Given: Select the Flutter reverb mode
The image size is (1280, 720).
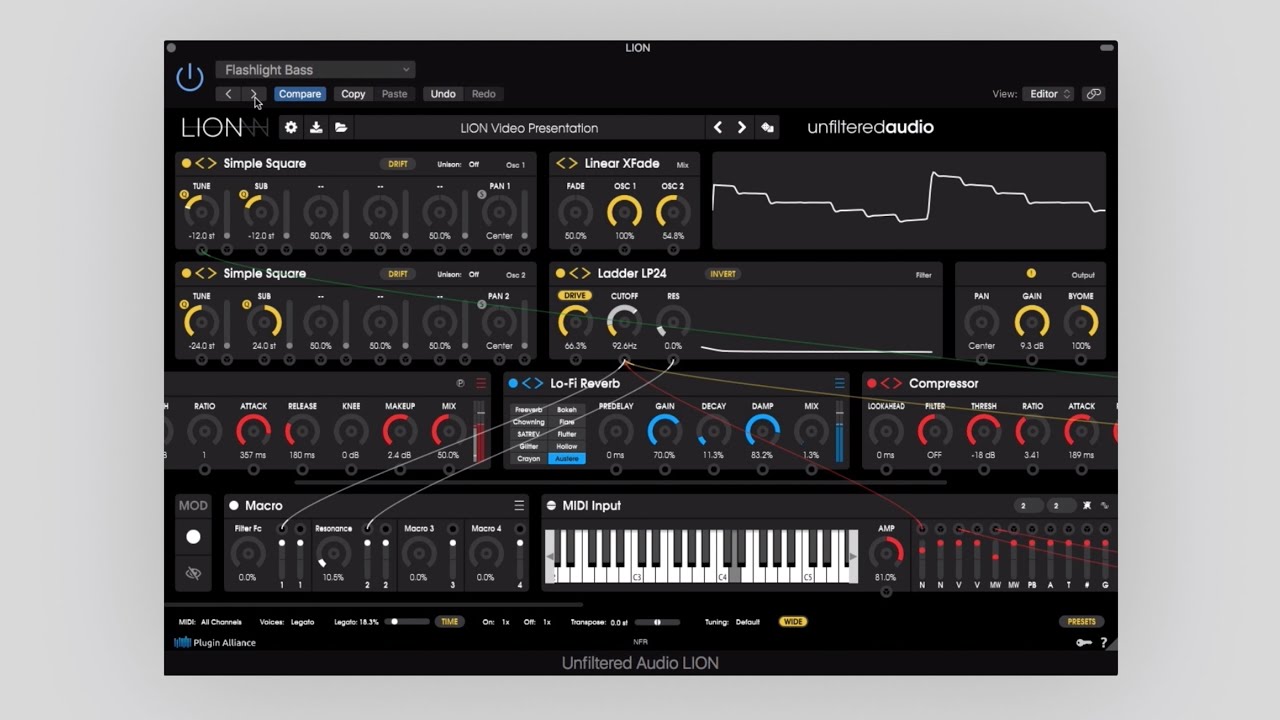Looking at the screenshot, I should pyautogui.click(x=567, y=434).
